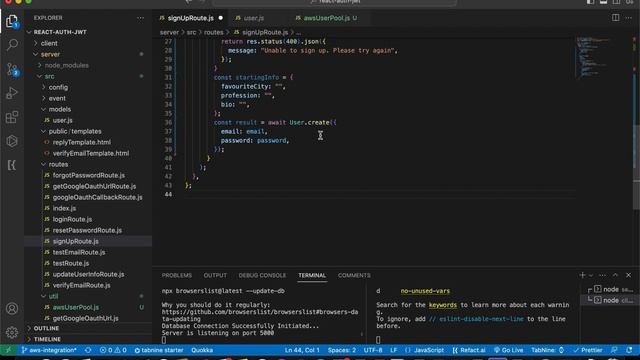Open getGoogleOauthUrl.js file

point(85,318)
